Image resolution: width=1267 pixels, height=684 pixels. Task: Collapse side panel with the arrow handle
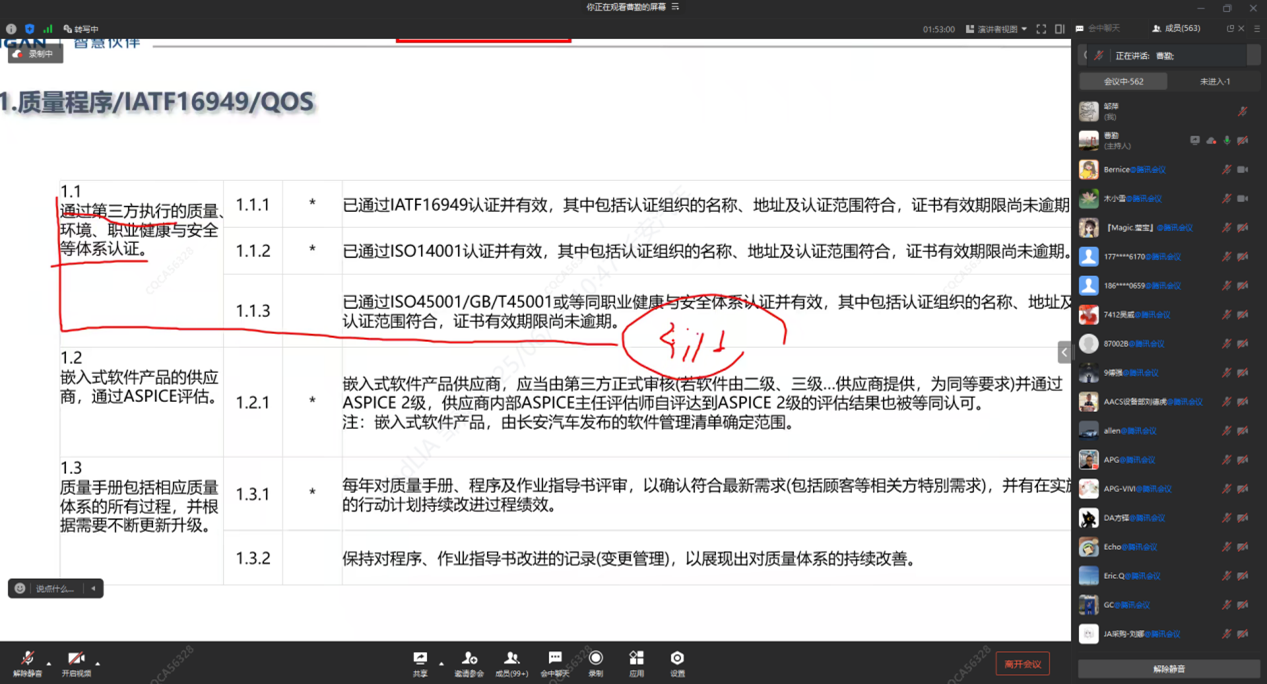point(1064,352)
